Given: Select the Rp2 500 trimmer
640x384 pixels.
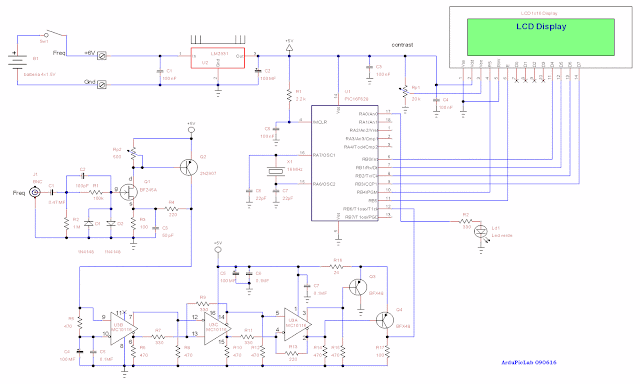Looking at the screenshot, I should (x=133, y=154).
